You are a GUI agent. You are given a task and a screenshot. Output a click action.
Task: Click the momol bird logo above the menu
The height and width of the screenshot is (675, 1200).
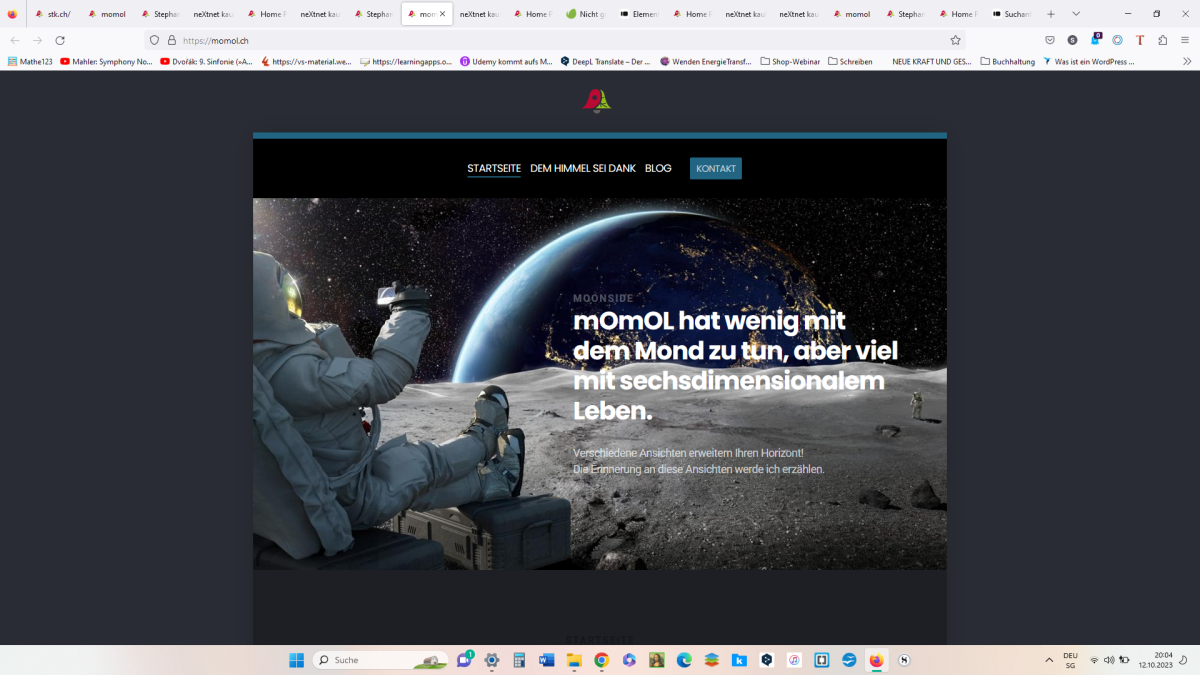pyautogui.click(x=597, y=100)
